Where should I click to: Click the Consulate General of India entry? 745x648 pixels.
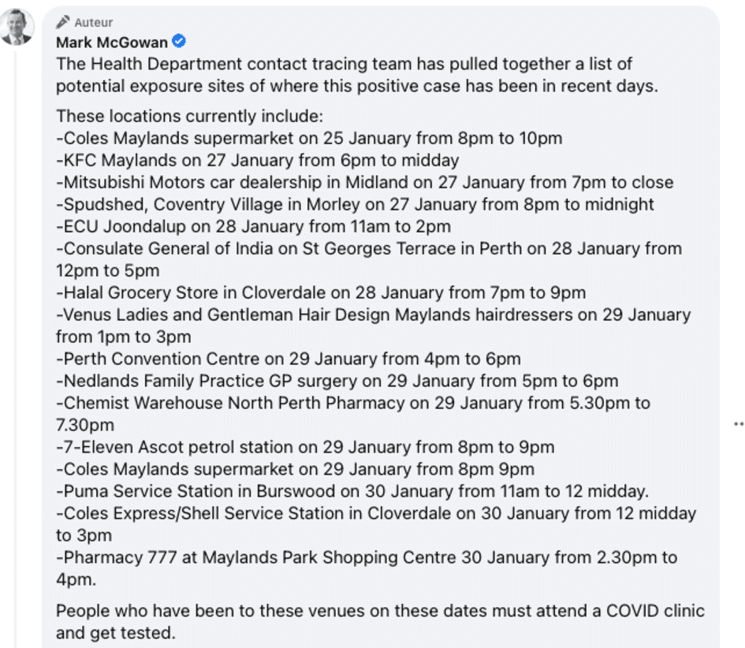tap(368, 248)
